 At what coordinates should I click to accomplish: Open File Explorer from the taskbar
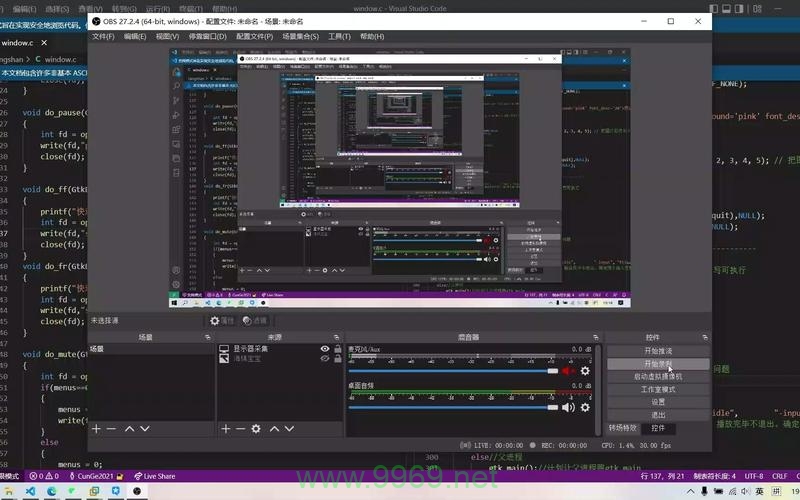pos(9,491)
